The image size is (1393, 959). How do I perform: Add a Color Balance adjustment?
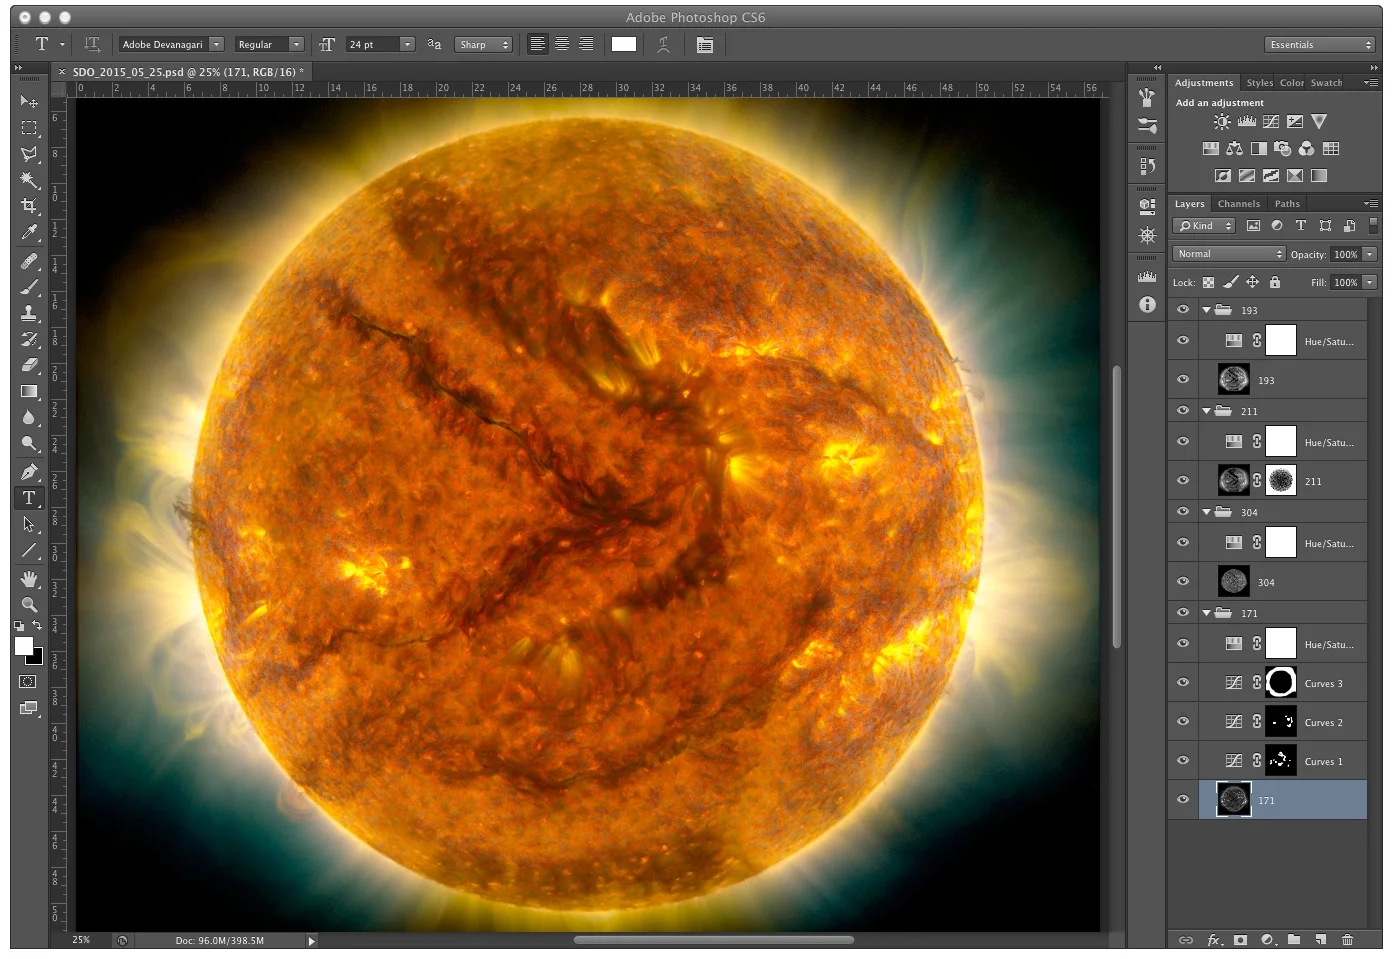1234,148
